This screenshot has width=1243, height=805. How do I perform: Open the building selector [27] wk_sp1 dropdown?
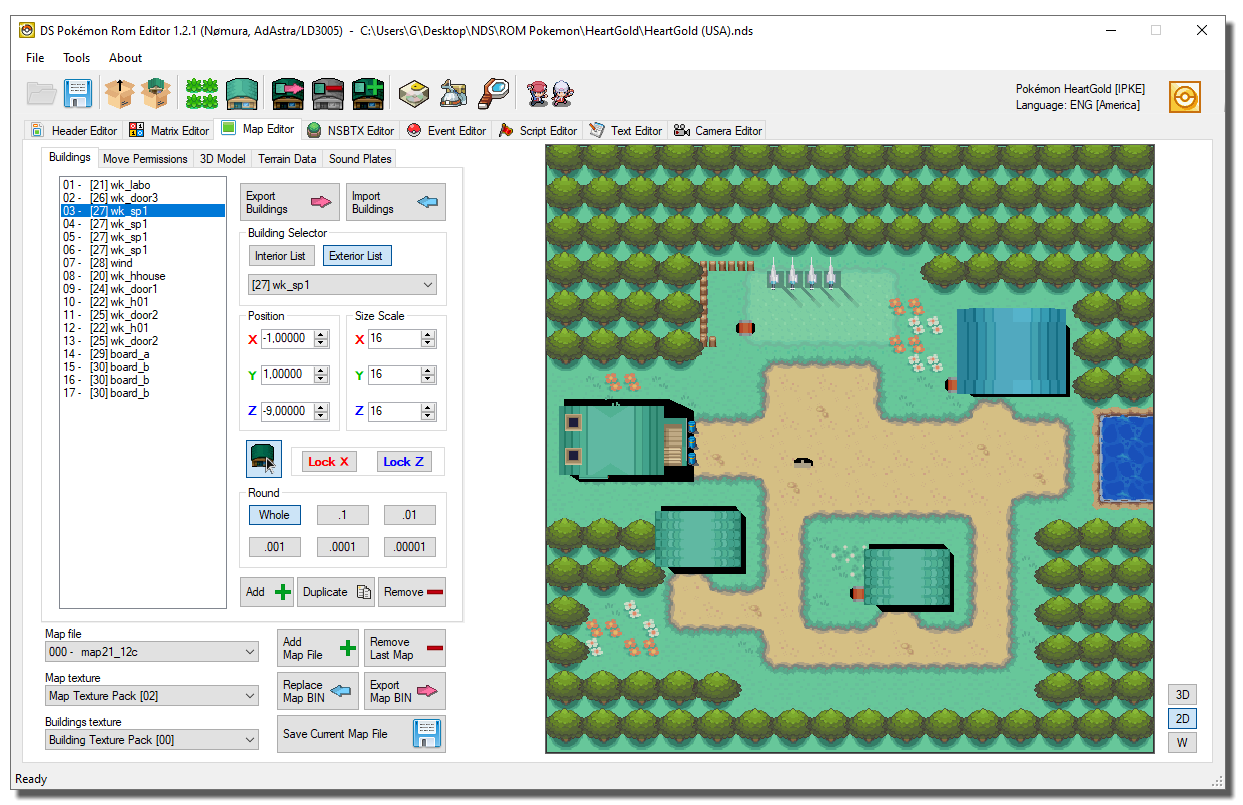(343, 285)
